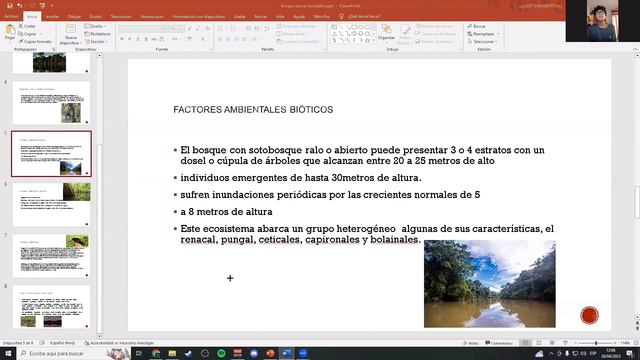
Task: Open the Diseño layout dropdown
Action: (x=95, y=26)
